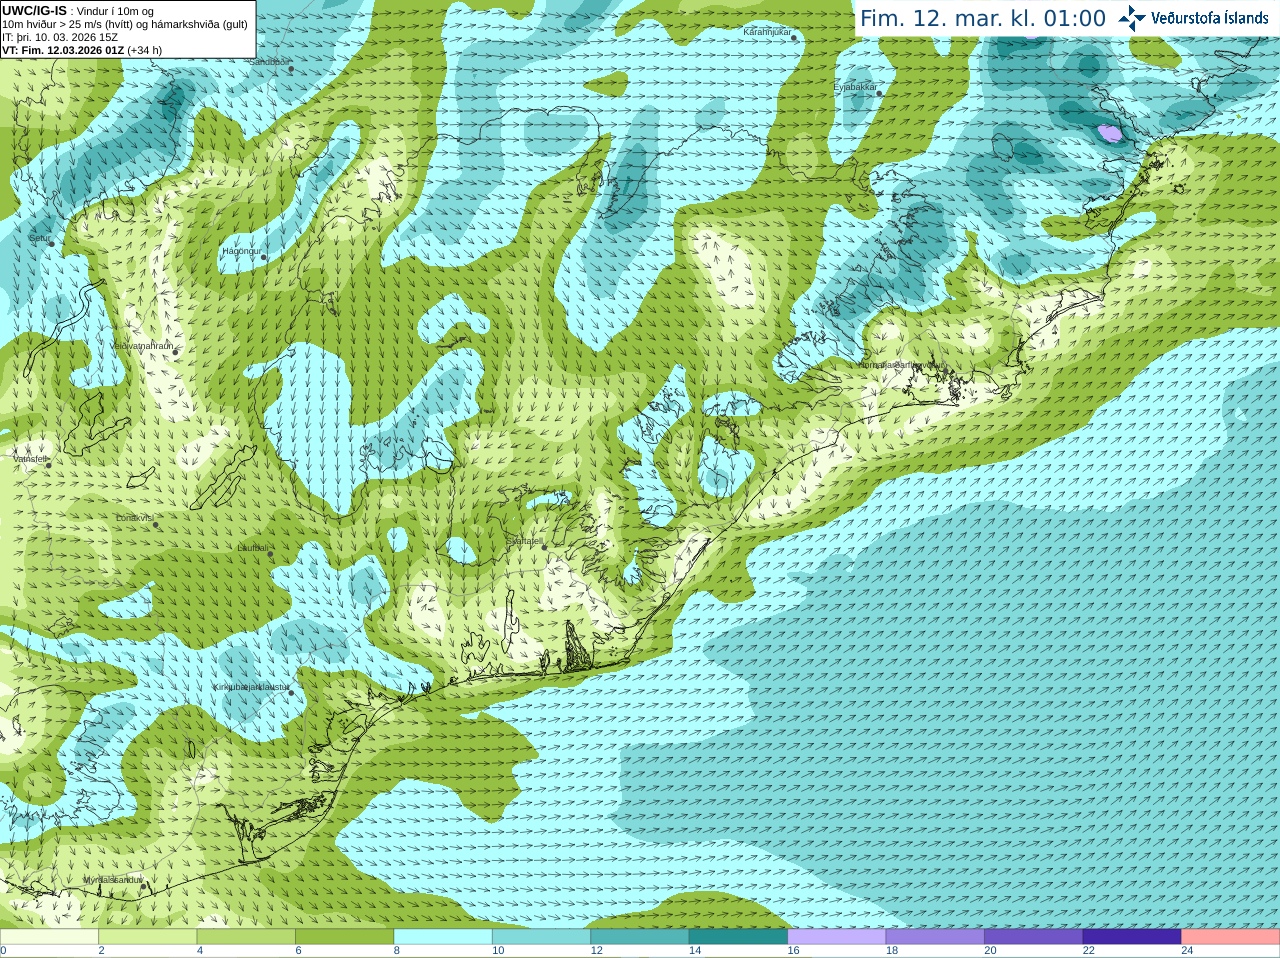The width and height of the screenshot is (1280, 958).
Task: Click the Kárahnjúkar station label
Action: click(767, 32)
